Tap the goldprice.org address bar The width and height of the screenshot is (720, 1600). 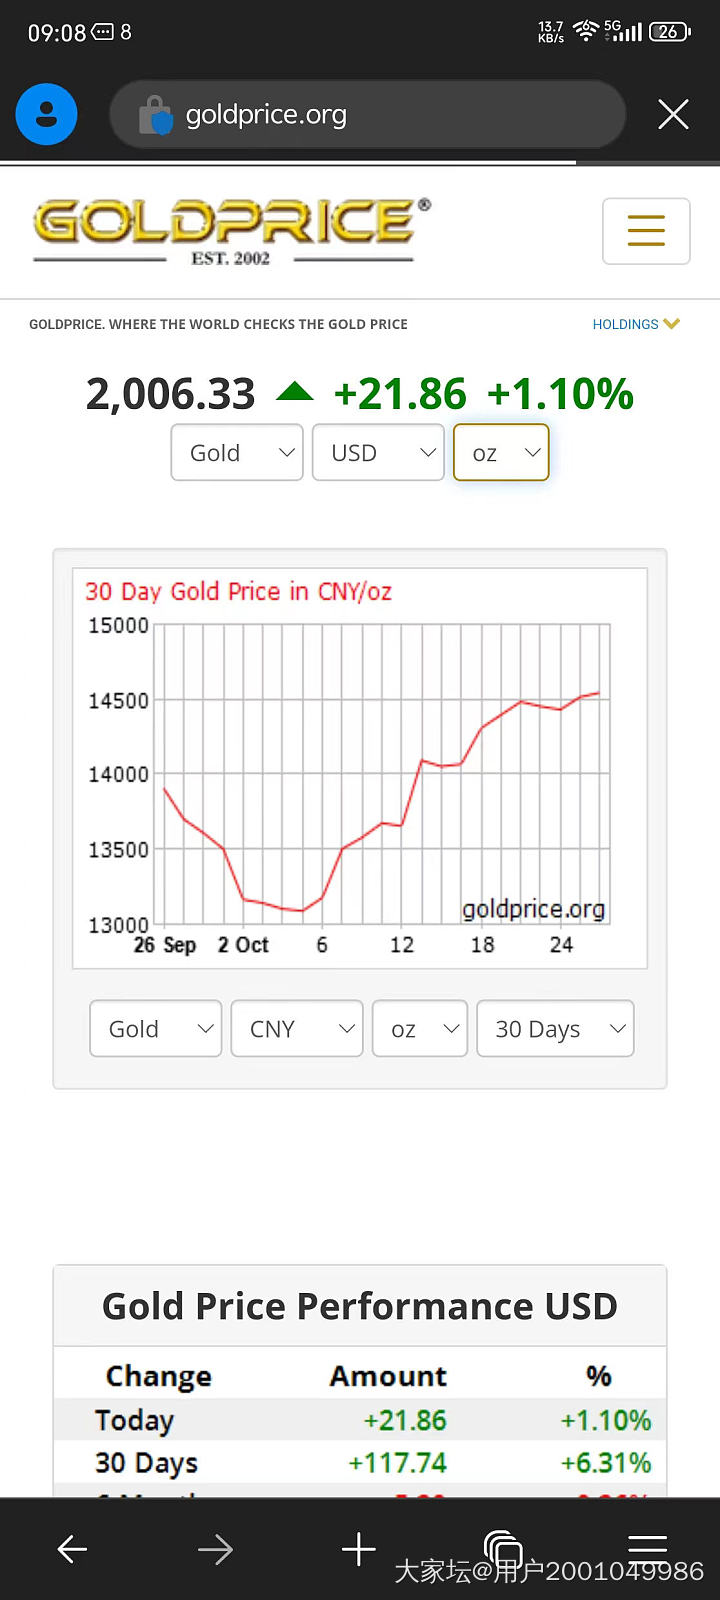click(367, 114)
